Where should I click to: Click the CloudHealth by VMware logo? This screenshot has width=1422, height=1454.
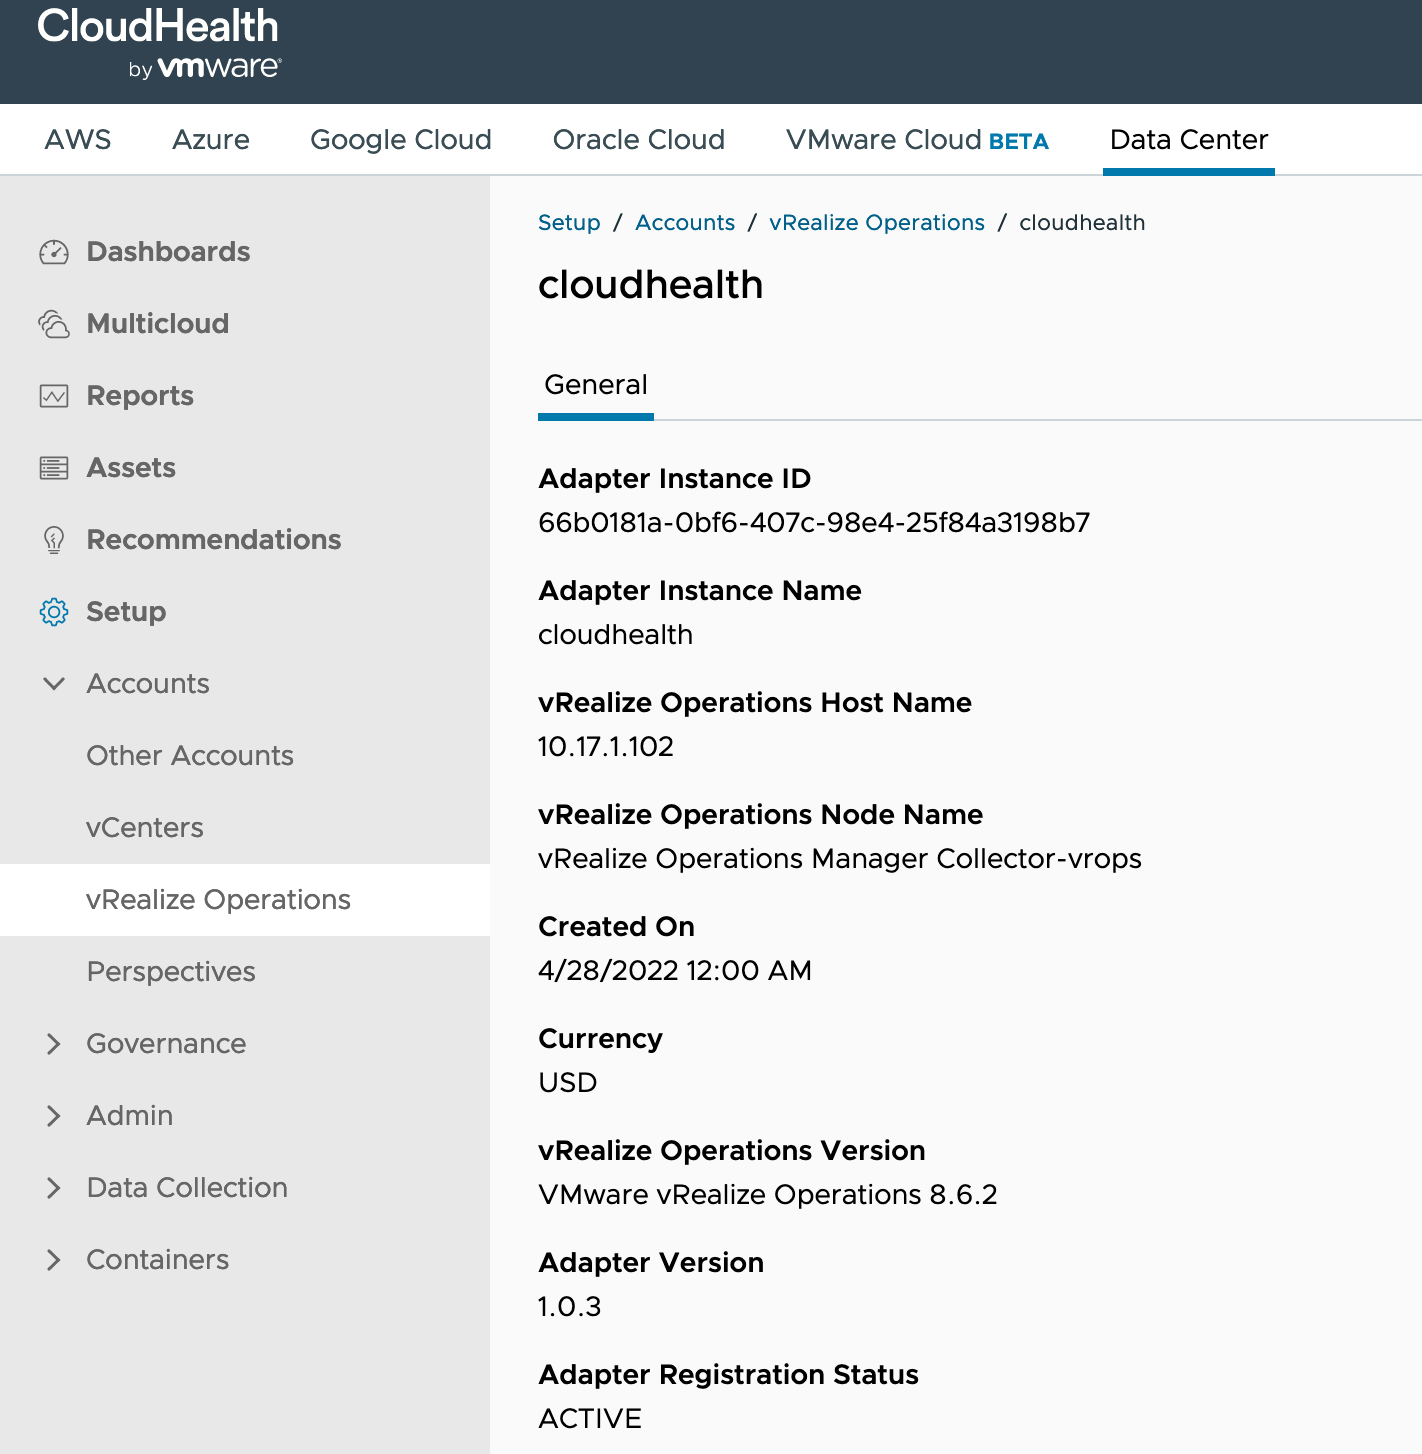tap(159, 44)
